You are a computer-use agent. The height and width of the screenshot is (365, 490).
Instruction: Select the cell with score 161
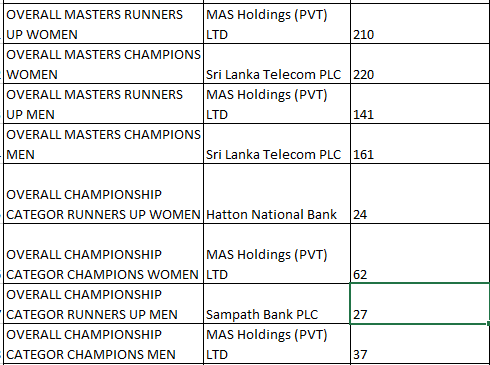pos(420,144)
